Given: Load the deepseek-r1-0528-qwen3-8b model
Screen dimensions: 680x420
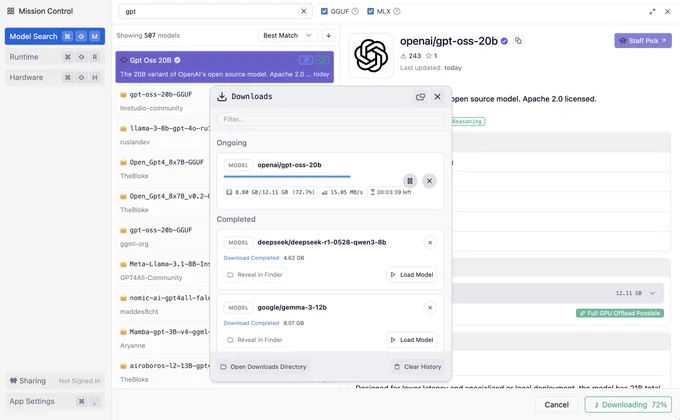Looking at the screenshot, I should coord(412,275).
